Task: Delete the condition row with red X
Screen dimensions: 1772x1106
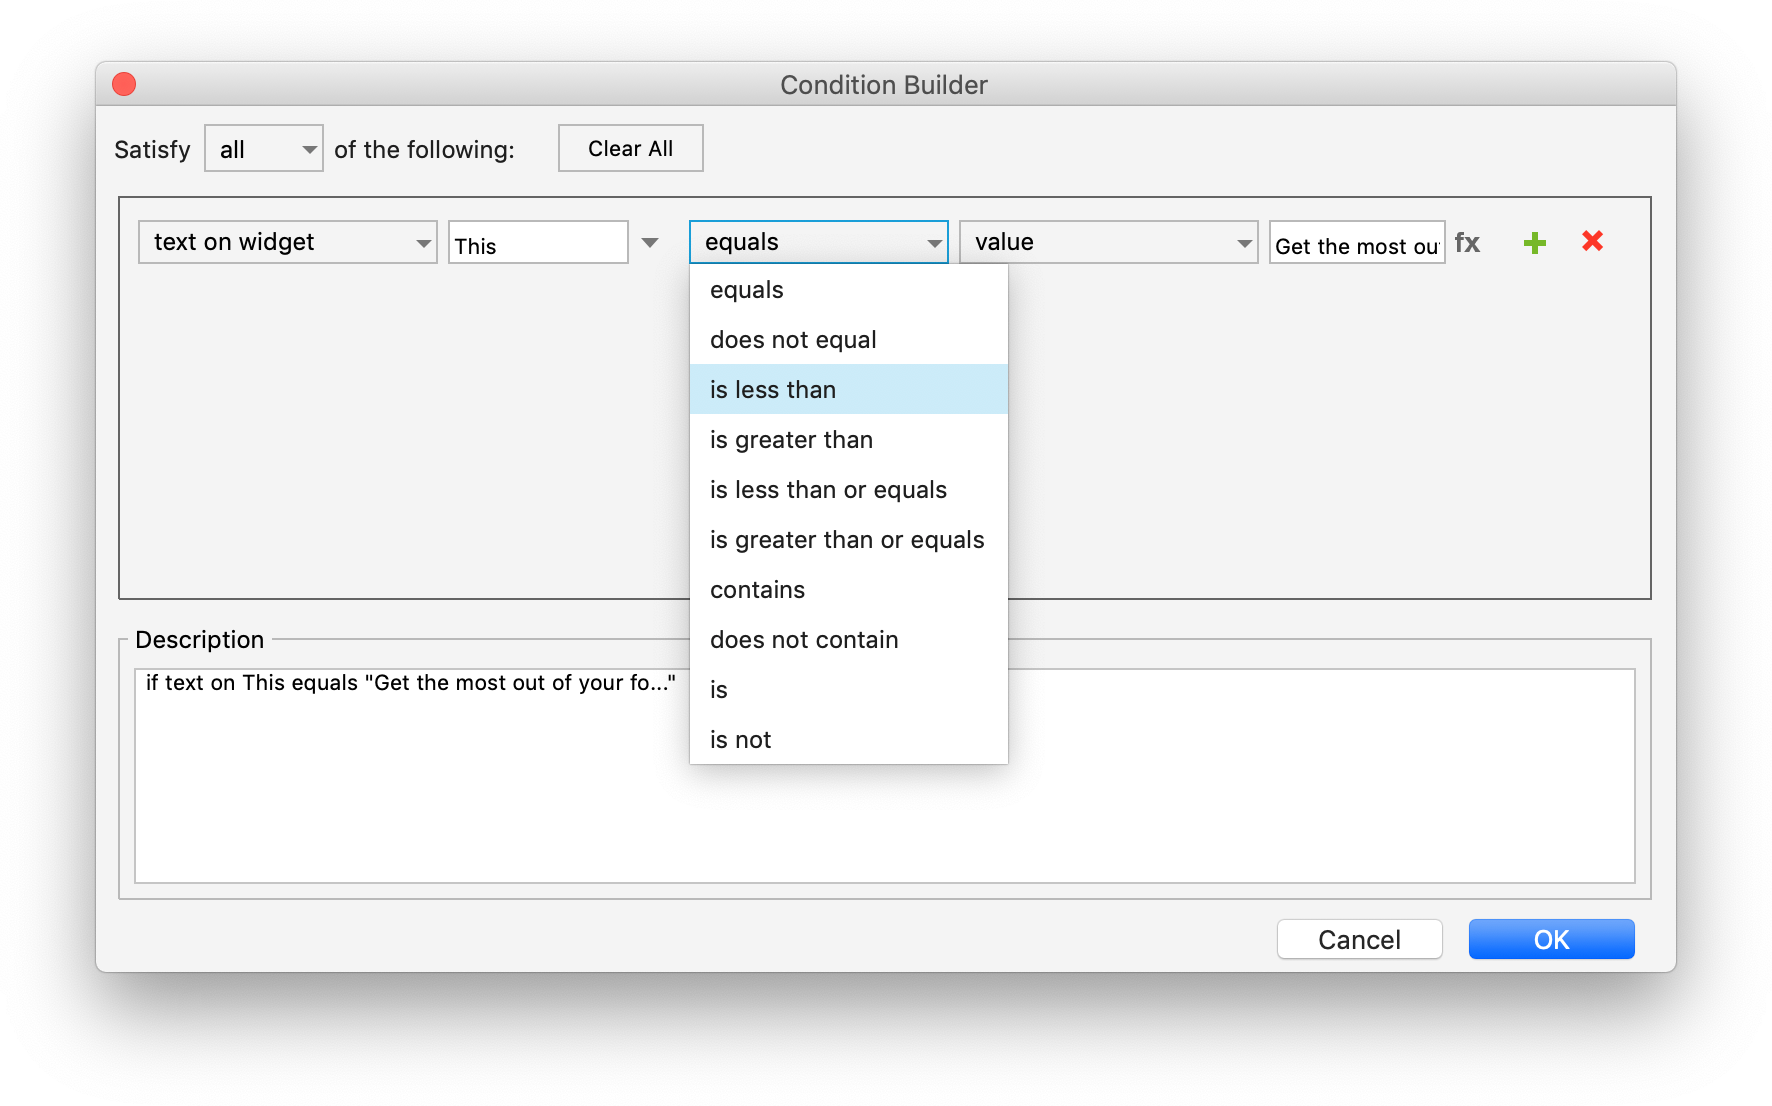Action: [1592, 241]
